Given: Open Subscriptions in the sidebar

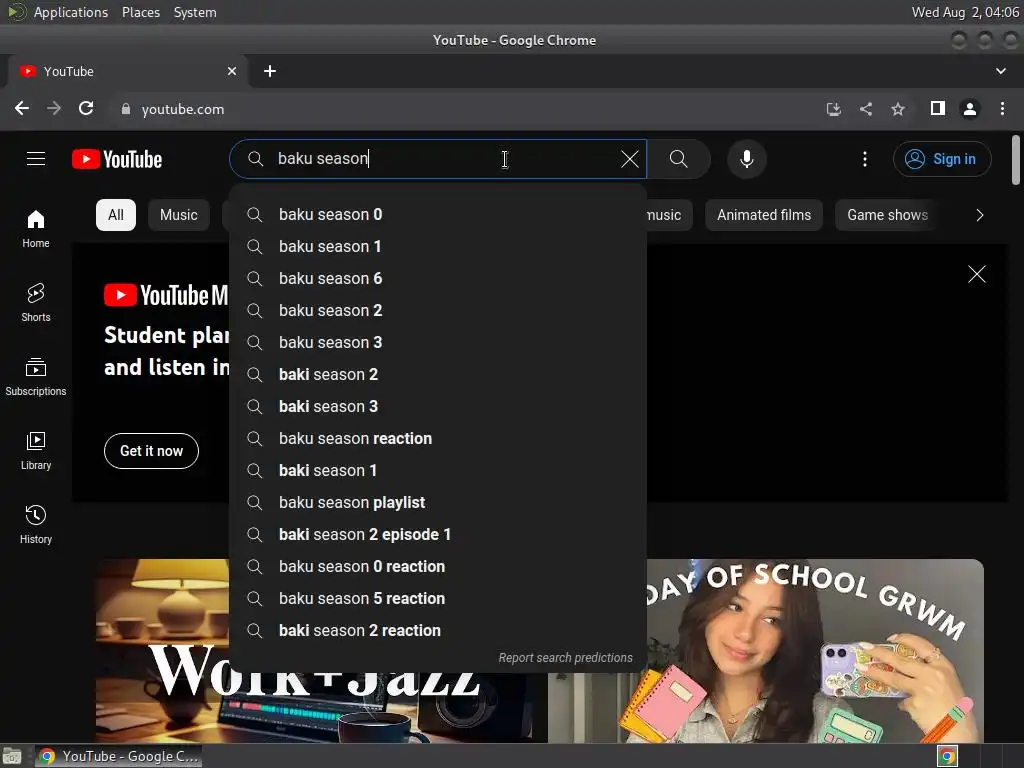Looking at the screenshot, I should coord(36,377).
